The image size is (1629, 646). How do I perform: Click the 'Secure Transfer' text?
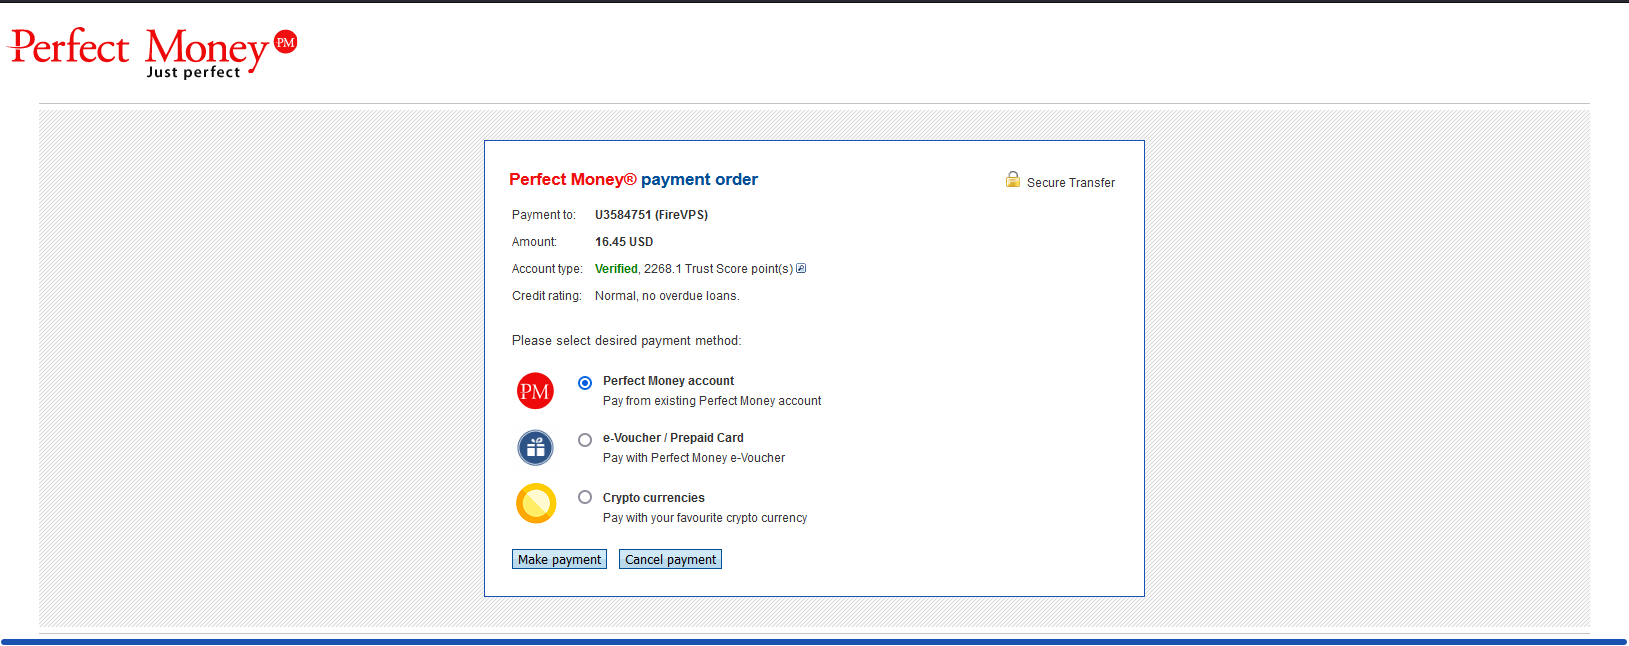click(x=1071, y=183)
